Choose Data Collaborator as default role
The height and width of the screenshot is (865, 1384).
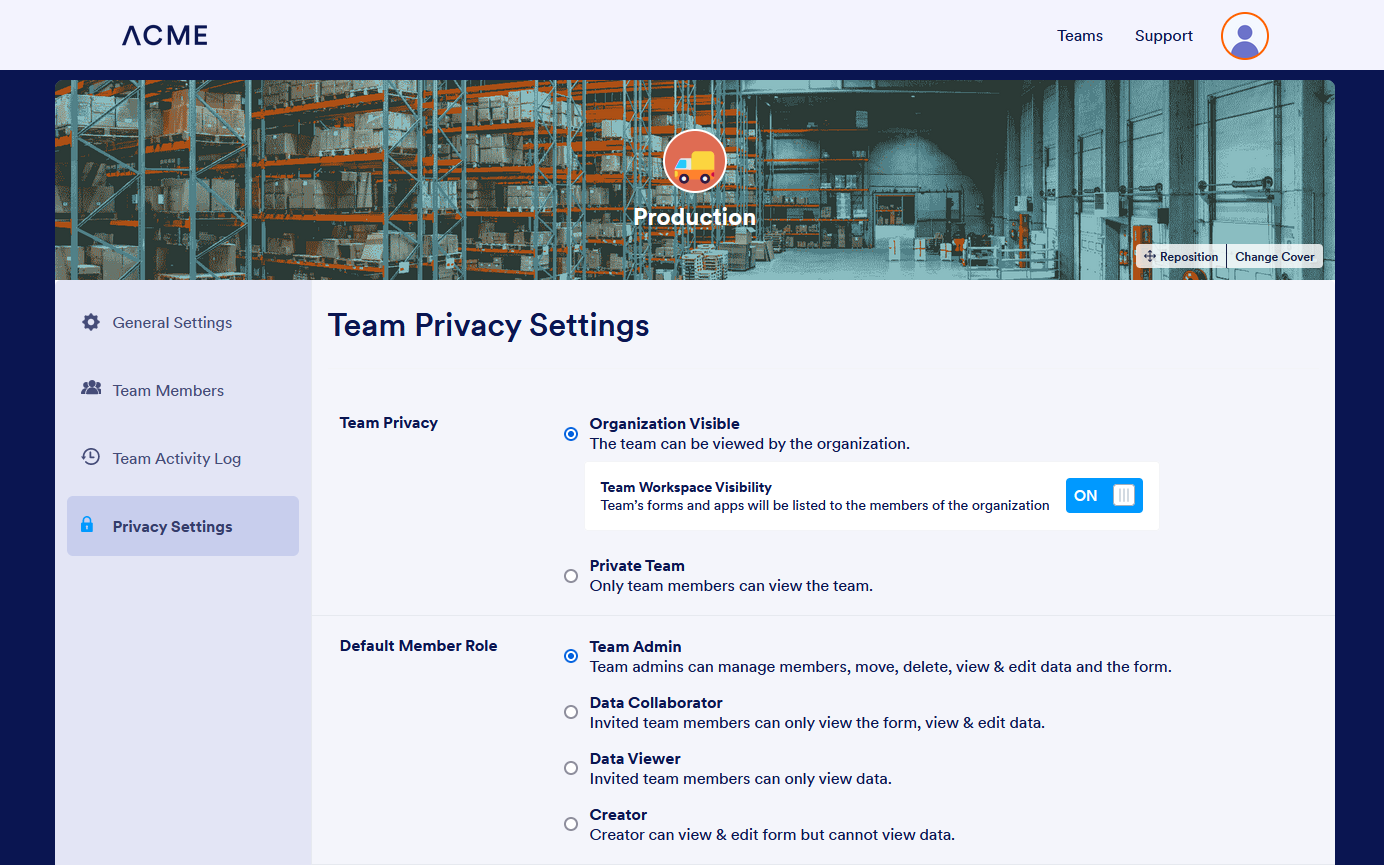(x=571, y=712)
